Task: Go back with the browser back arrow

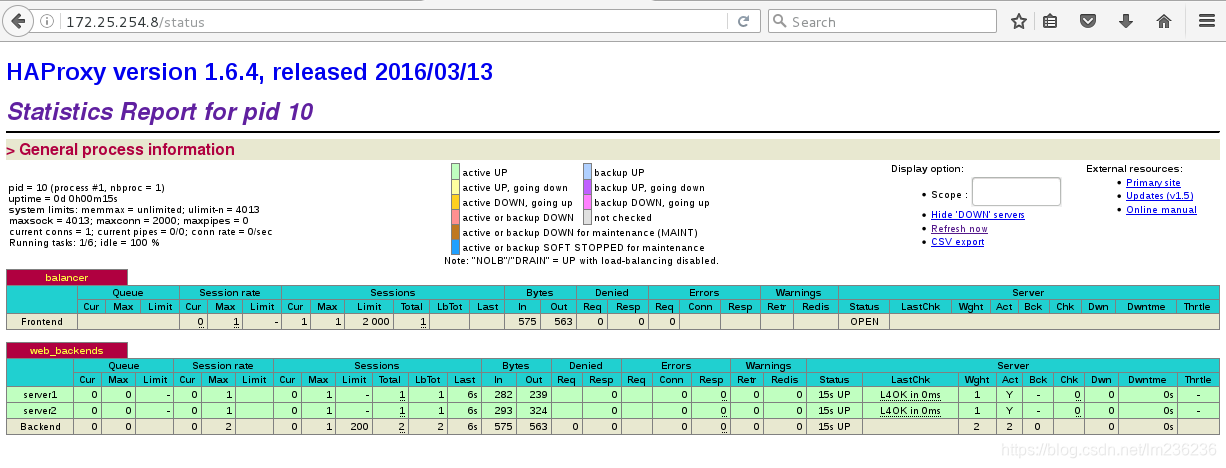Action: coord(19,21)
